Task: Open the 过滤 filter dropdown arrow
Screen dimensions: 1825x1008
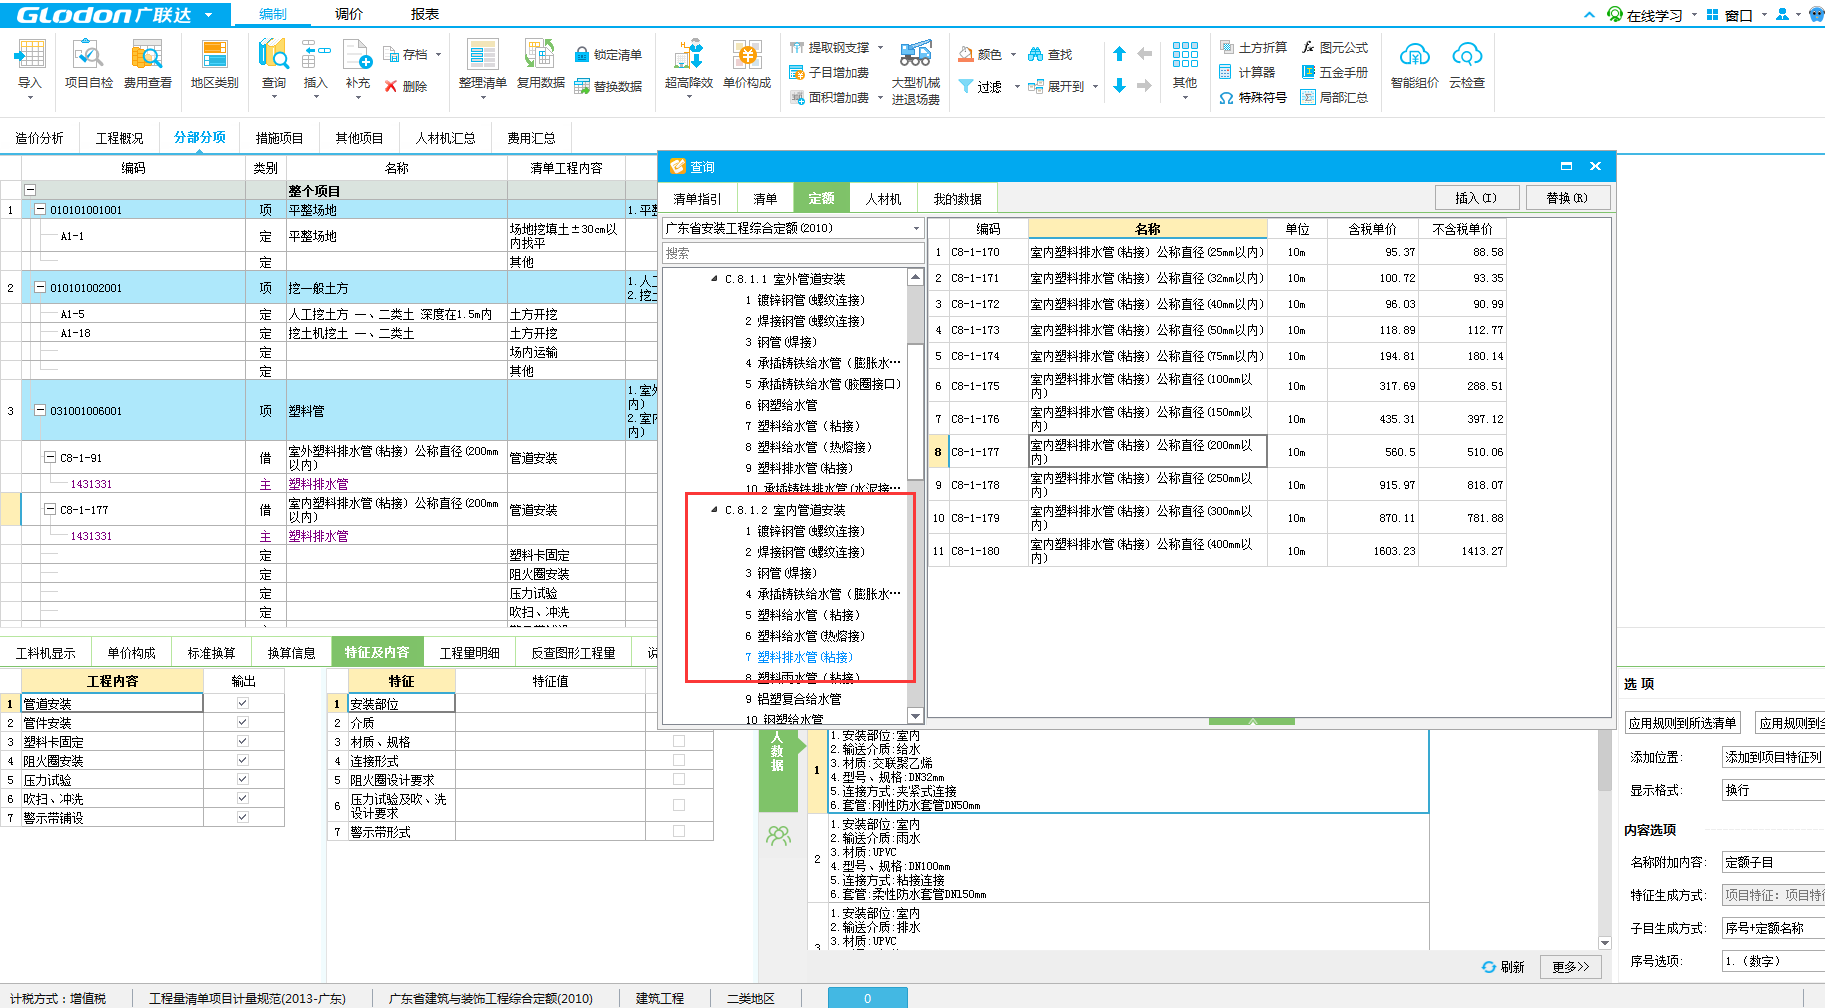Action: [1017, 87]
